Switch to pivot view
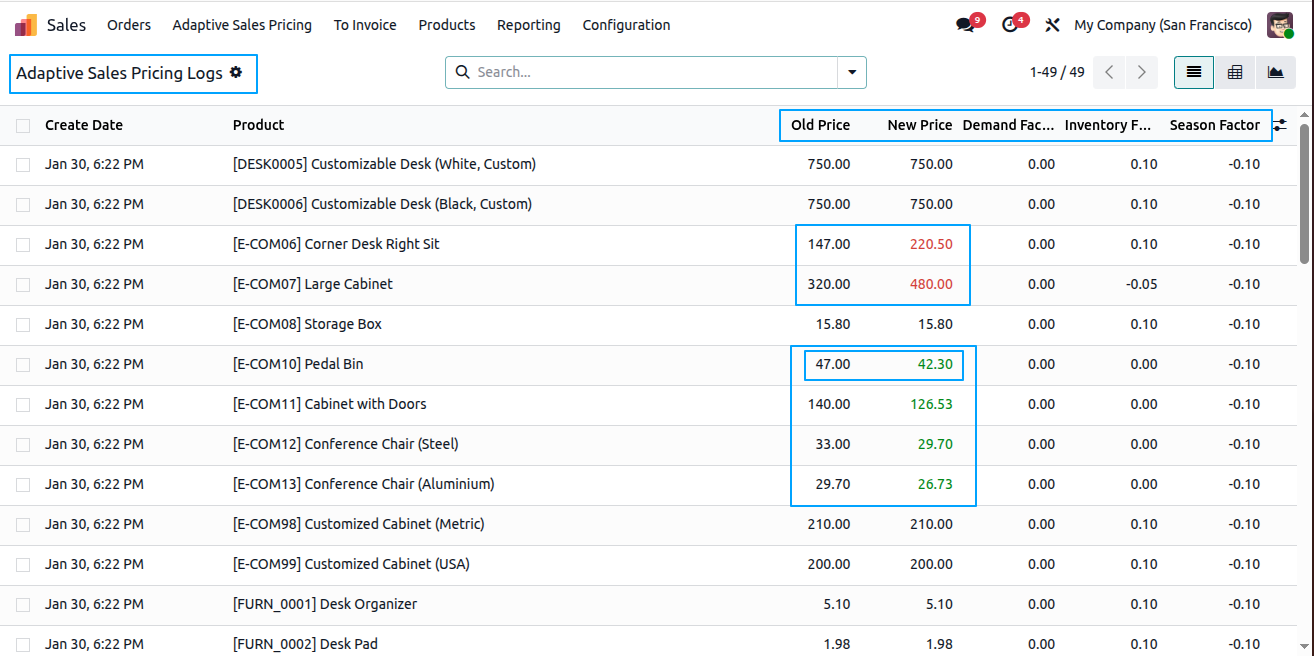Screen dimensions: 1314x656 (1235, 72)
